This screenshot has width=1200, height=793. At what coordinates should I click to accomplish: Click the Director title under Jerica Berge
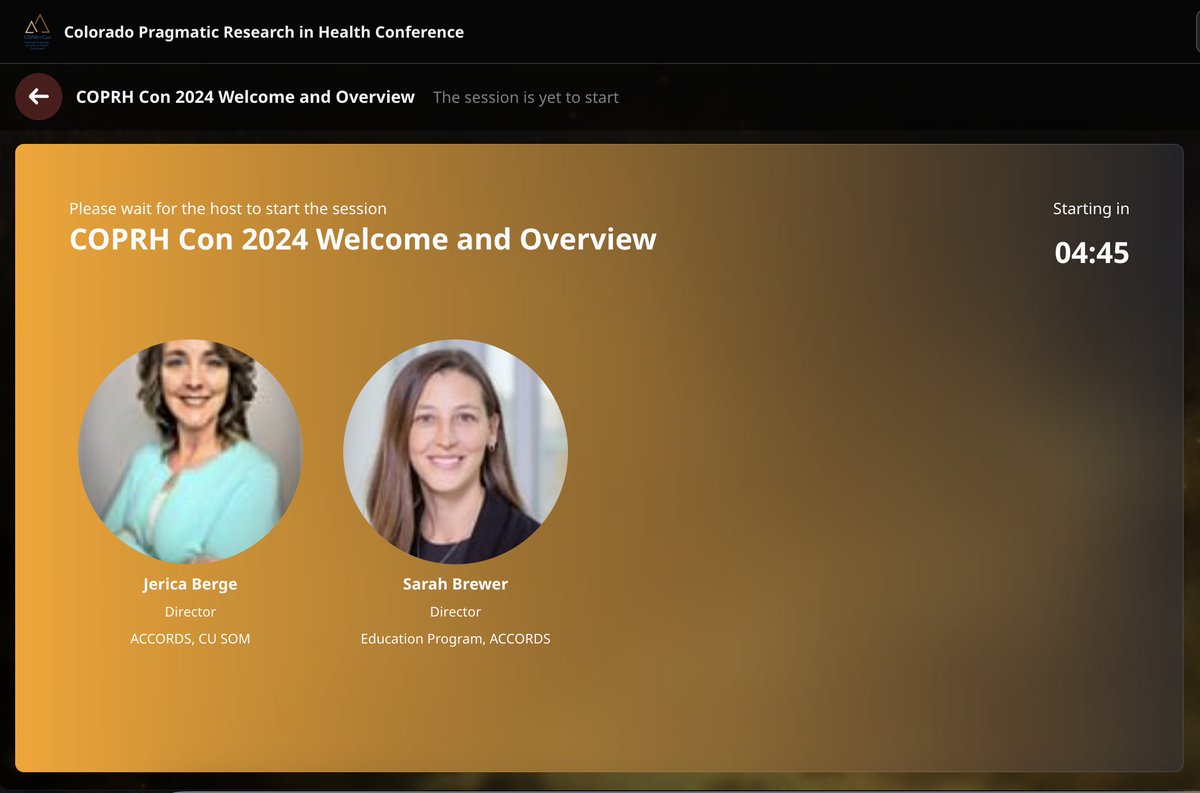click(190, 612)
